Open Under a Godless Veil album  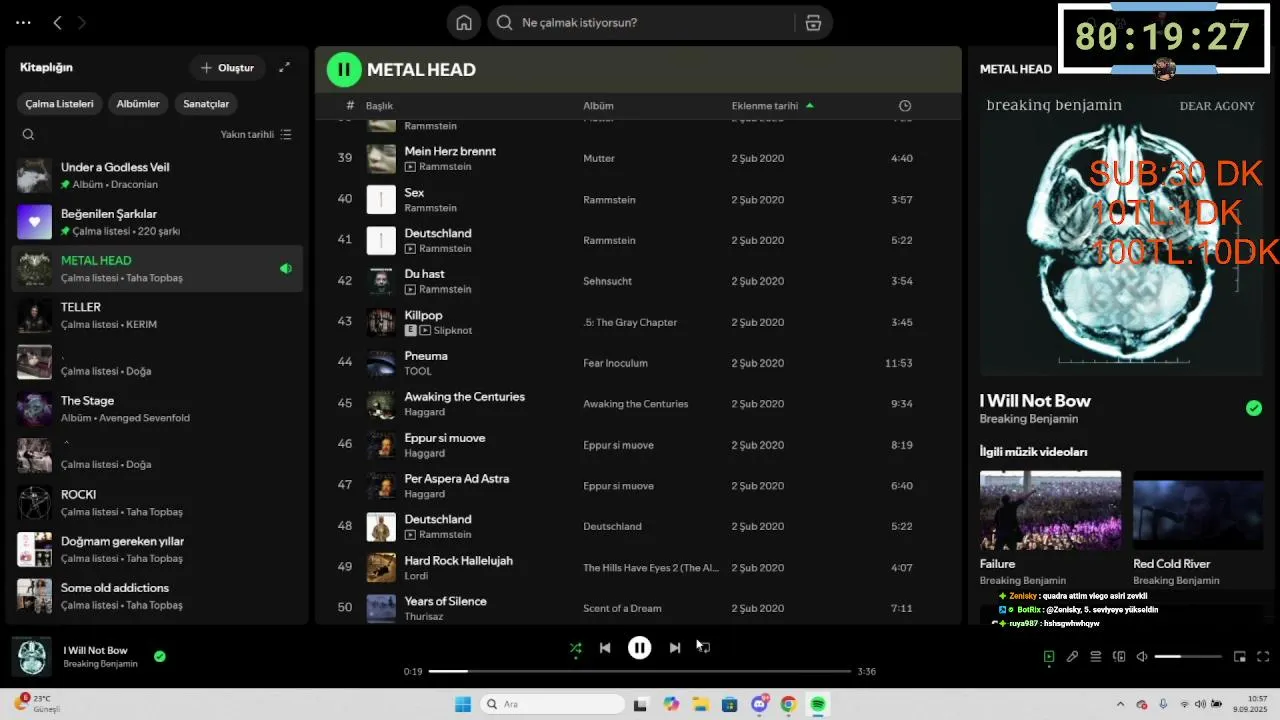pos(157,176)
